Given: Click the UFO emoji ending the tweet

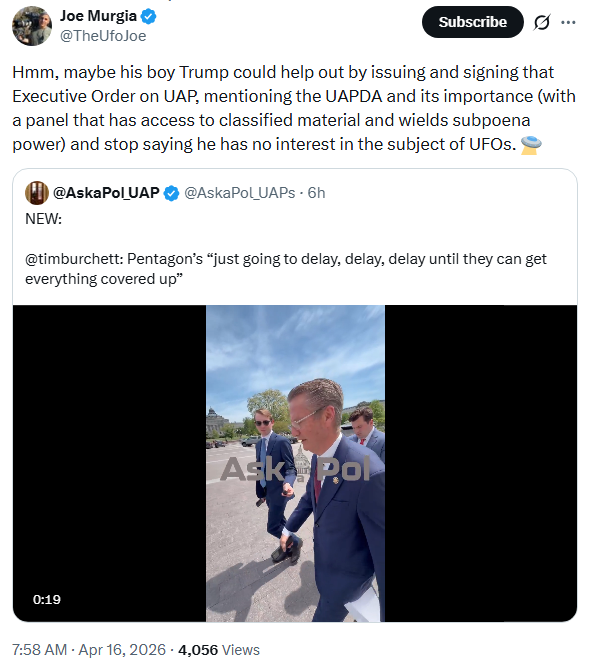Looking at the screenshot, I should pyautogui.click(x=531, y=145).
